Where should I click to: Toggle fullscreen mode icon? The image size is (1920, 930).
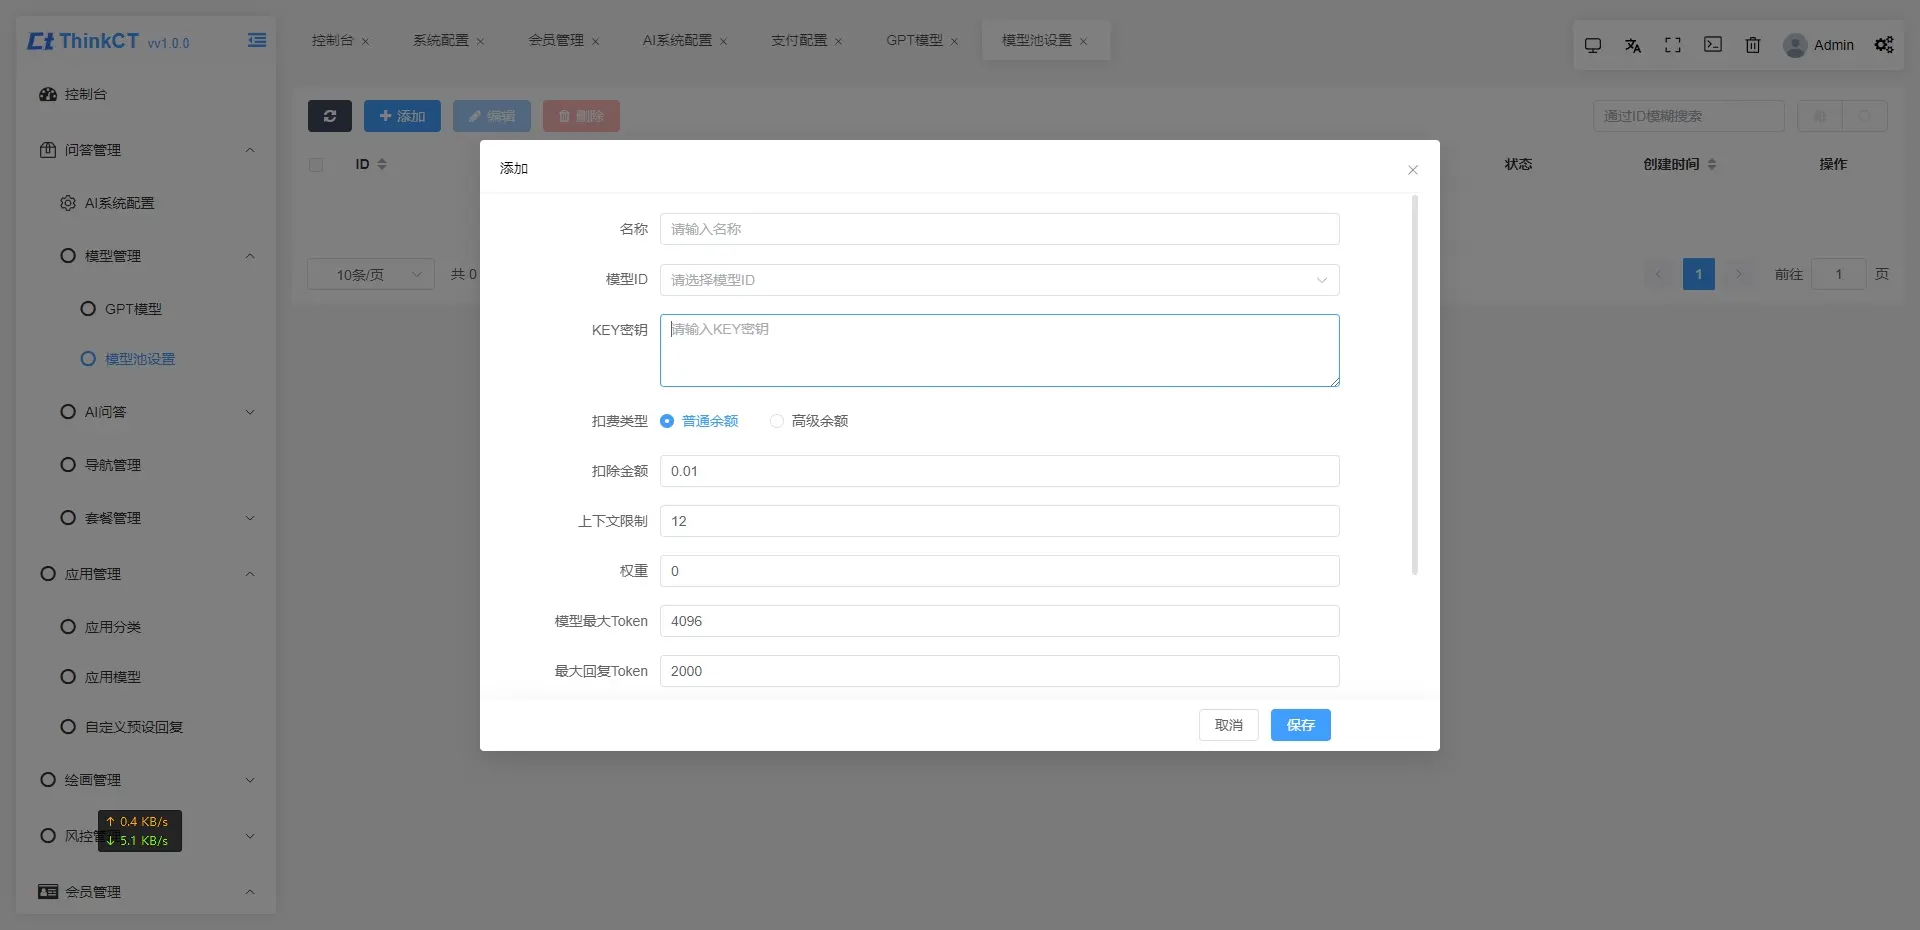tap(1673, 45)
